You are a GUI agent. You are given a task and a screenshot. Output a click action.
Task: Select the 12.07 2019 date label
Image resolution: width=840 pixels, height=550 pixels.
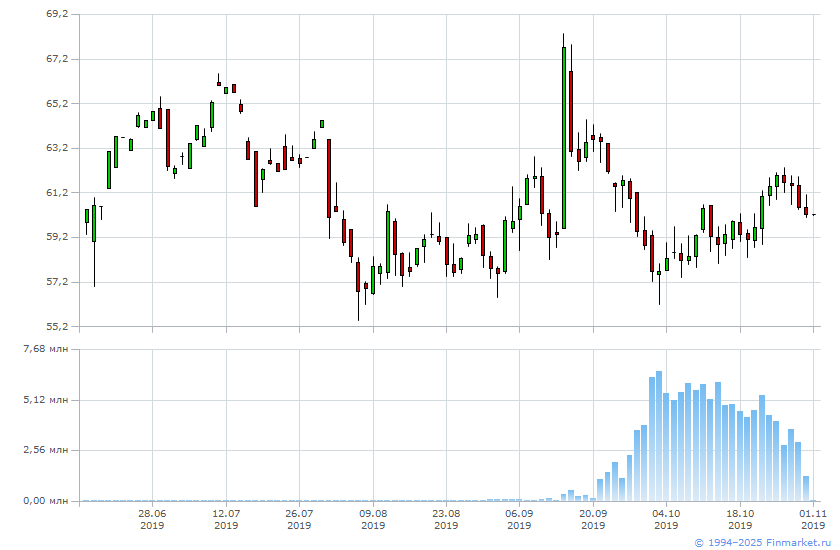click(x=226, y=519)
